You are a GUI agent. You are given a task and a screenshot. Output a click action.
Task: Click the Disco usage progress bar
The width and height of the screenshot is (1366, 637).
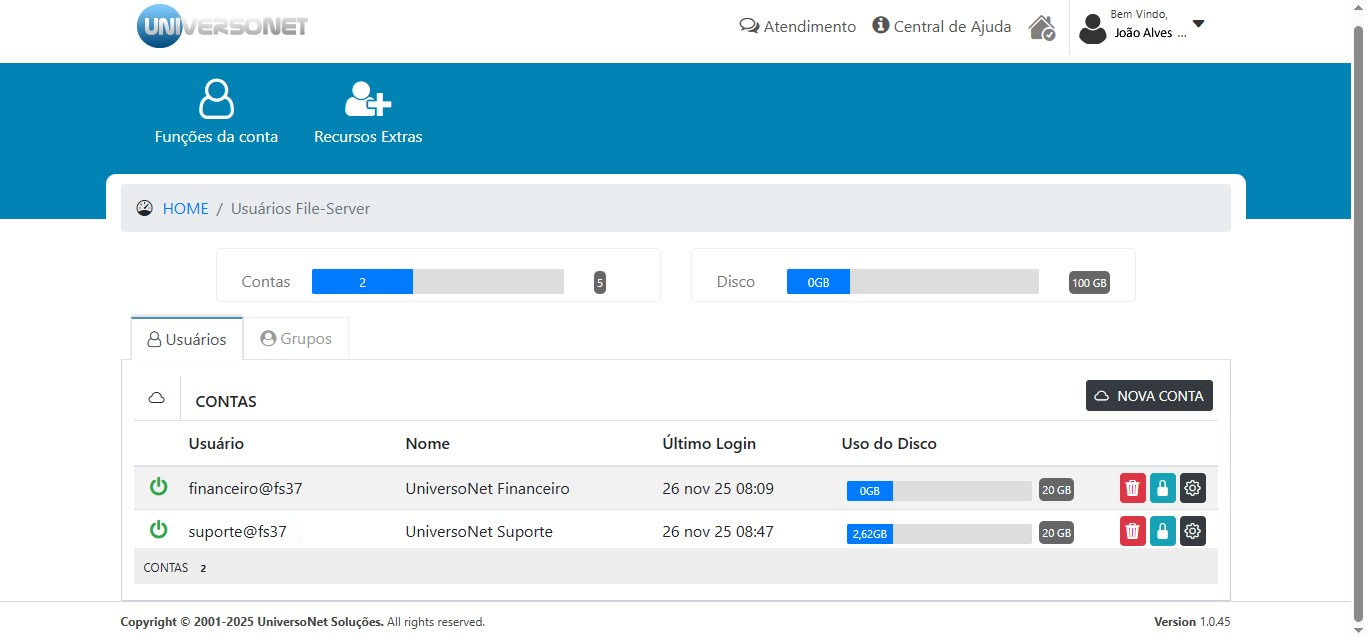[912, 281]
